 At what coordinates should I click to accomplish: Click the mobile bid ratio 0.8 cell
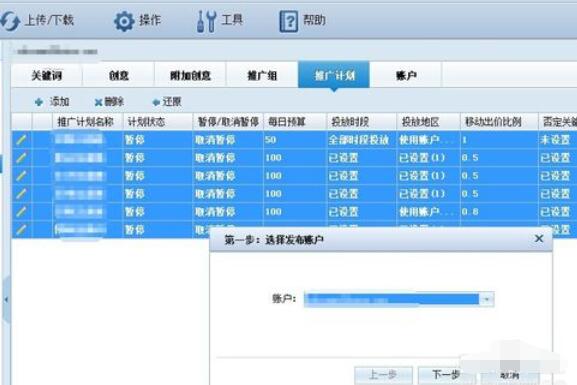coord(470,212)
